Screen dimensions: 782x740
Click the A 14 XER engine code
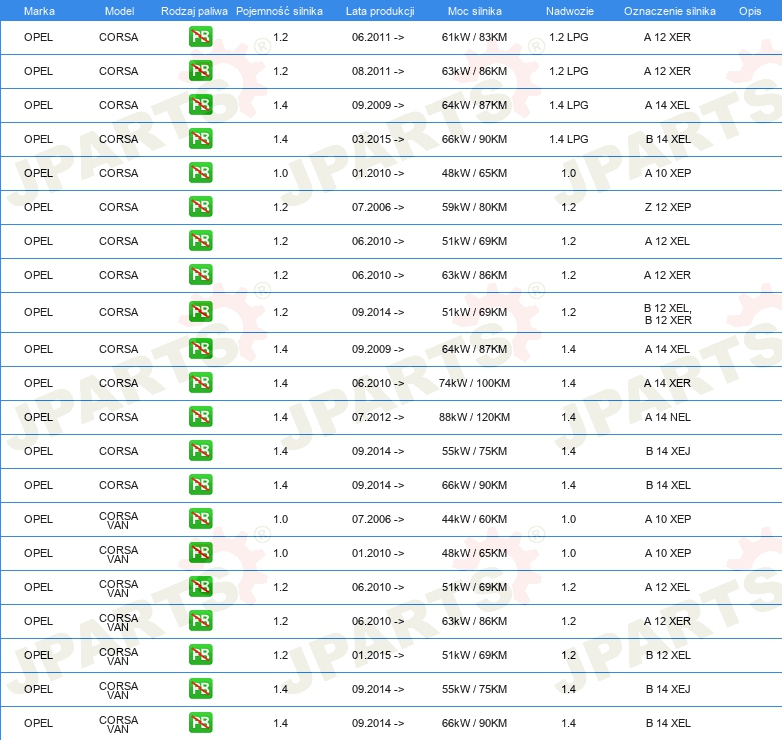tap(667, 383)
